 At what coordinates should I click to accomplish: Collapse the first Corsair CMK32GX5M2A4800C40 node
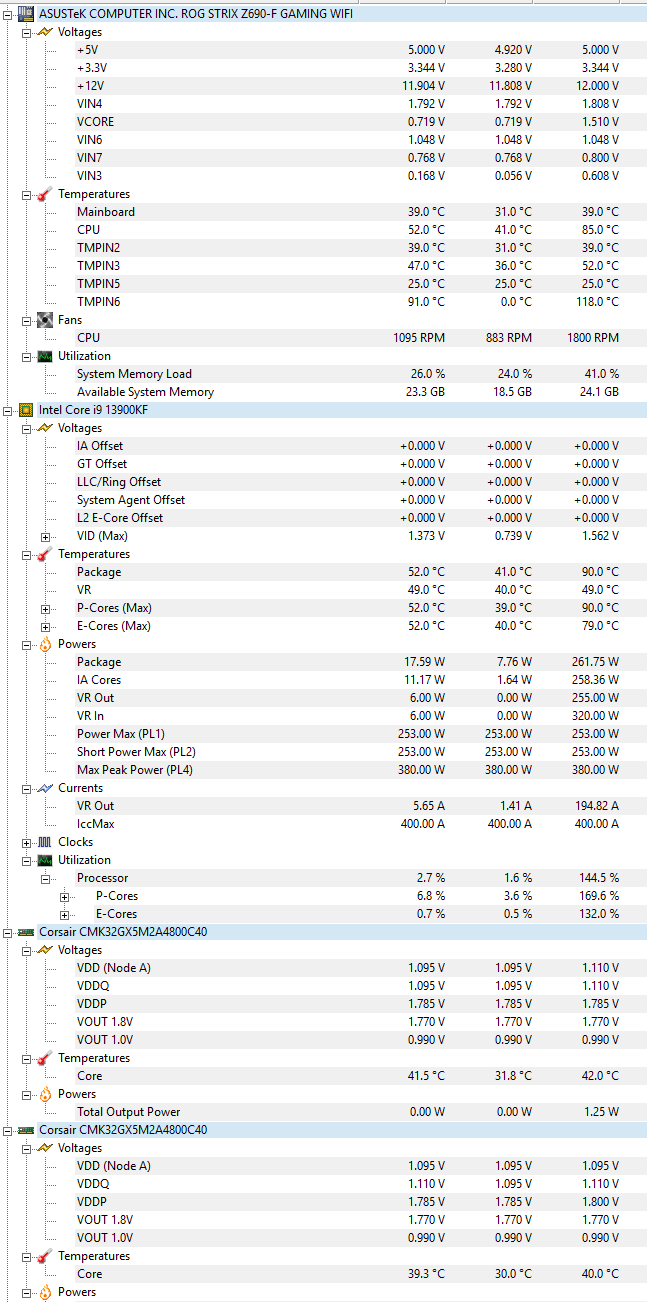[x=9, y=932]
